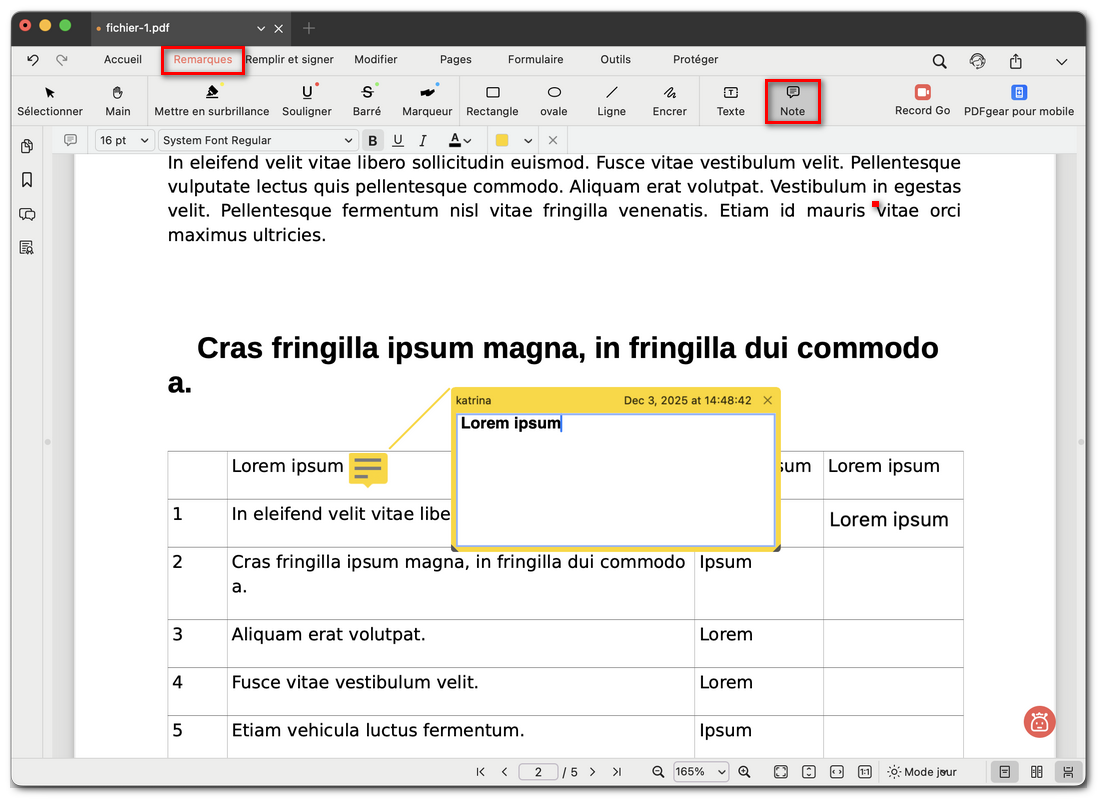Image resolution: width=1098 pixels, height=799 pixels.
Task: Click the yellow sticky note icon in table
Action: 367,468
